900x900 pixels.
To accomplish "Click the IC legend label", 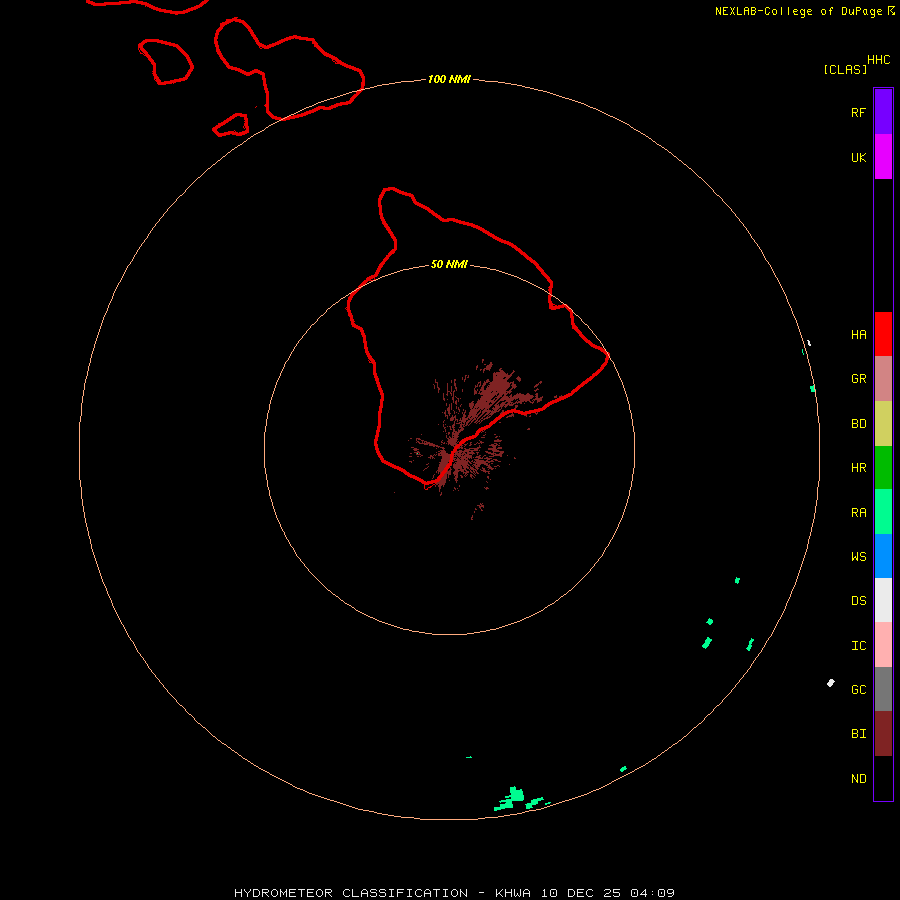I will [858, 646].
